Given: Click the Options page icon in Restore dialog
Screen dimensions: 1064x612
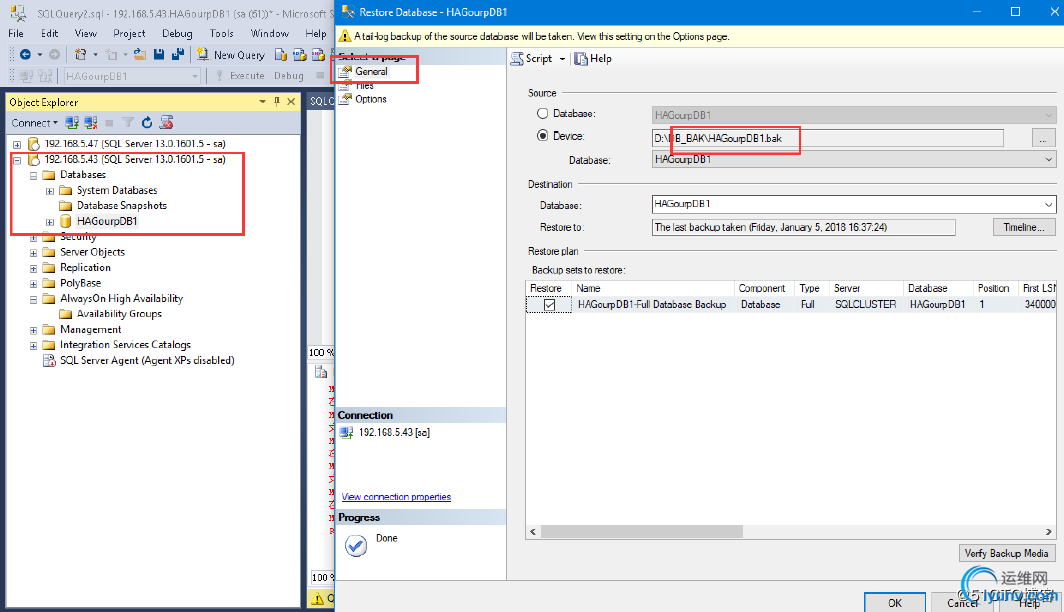Looking at the screenshot, I should pyautogui.click(x=345, y=99).
